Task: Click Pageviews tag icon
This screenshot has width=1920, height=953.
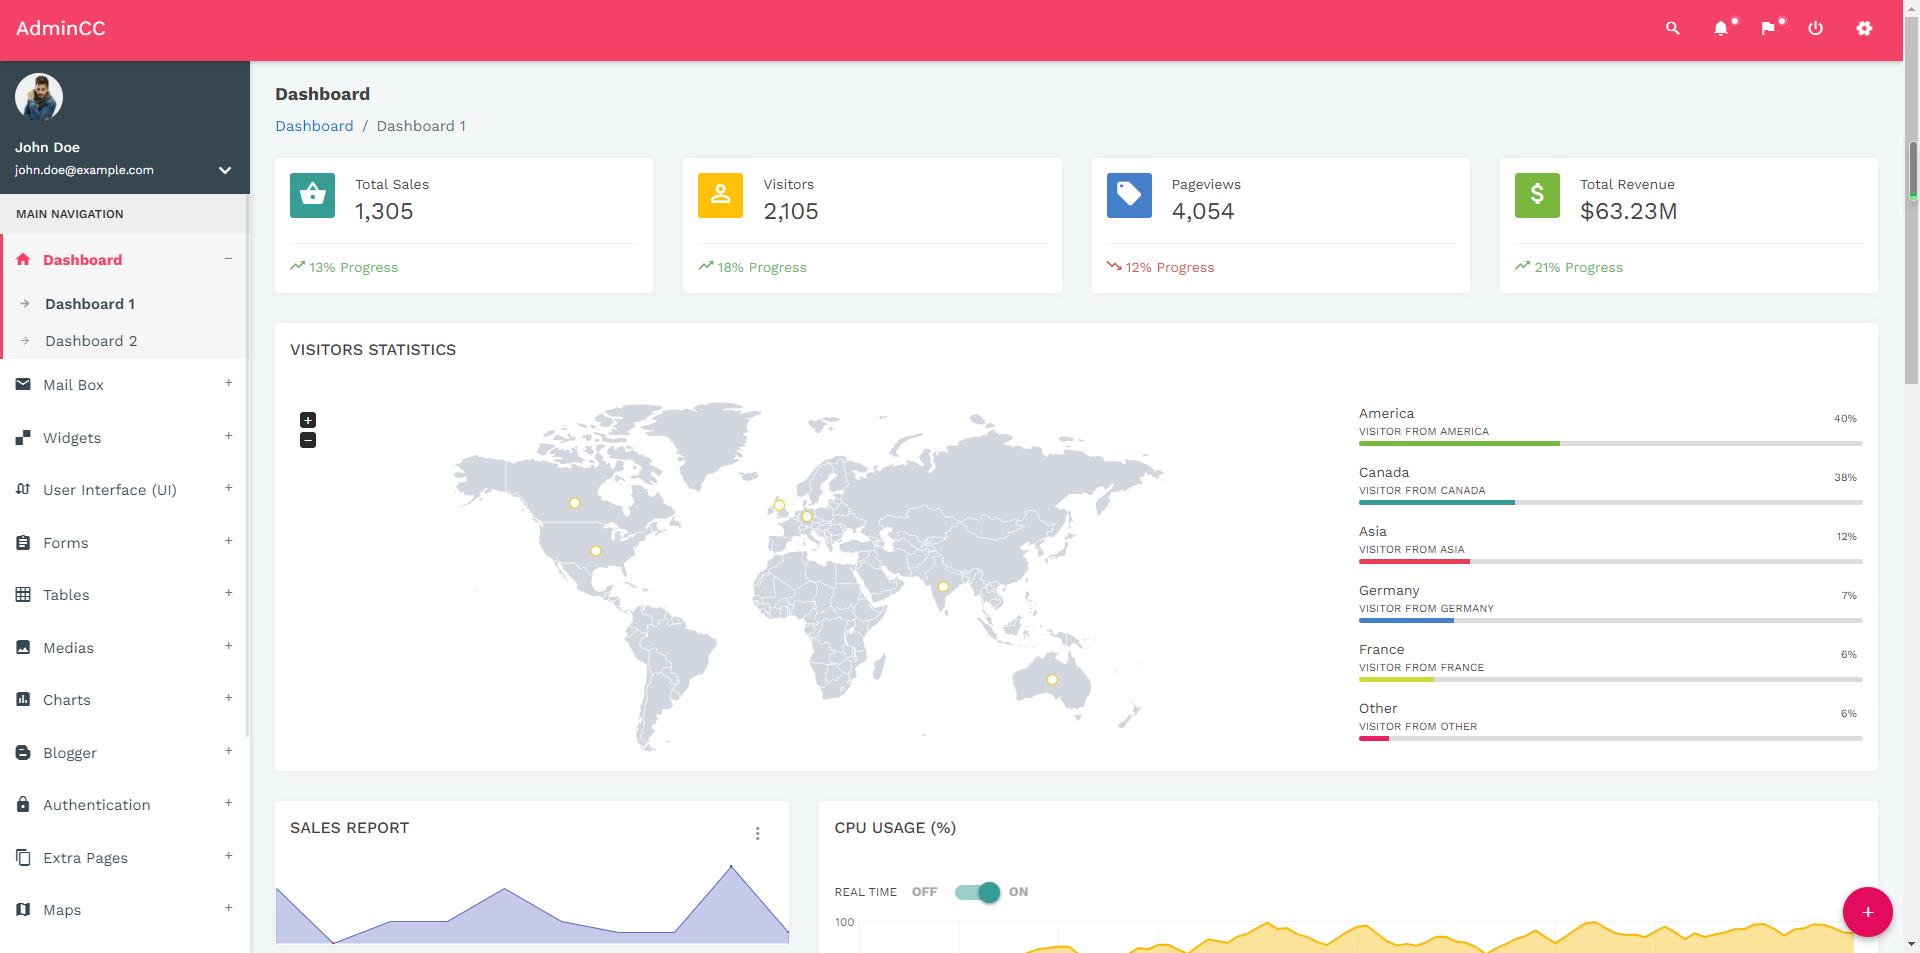Action: click(1129, 195)
